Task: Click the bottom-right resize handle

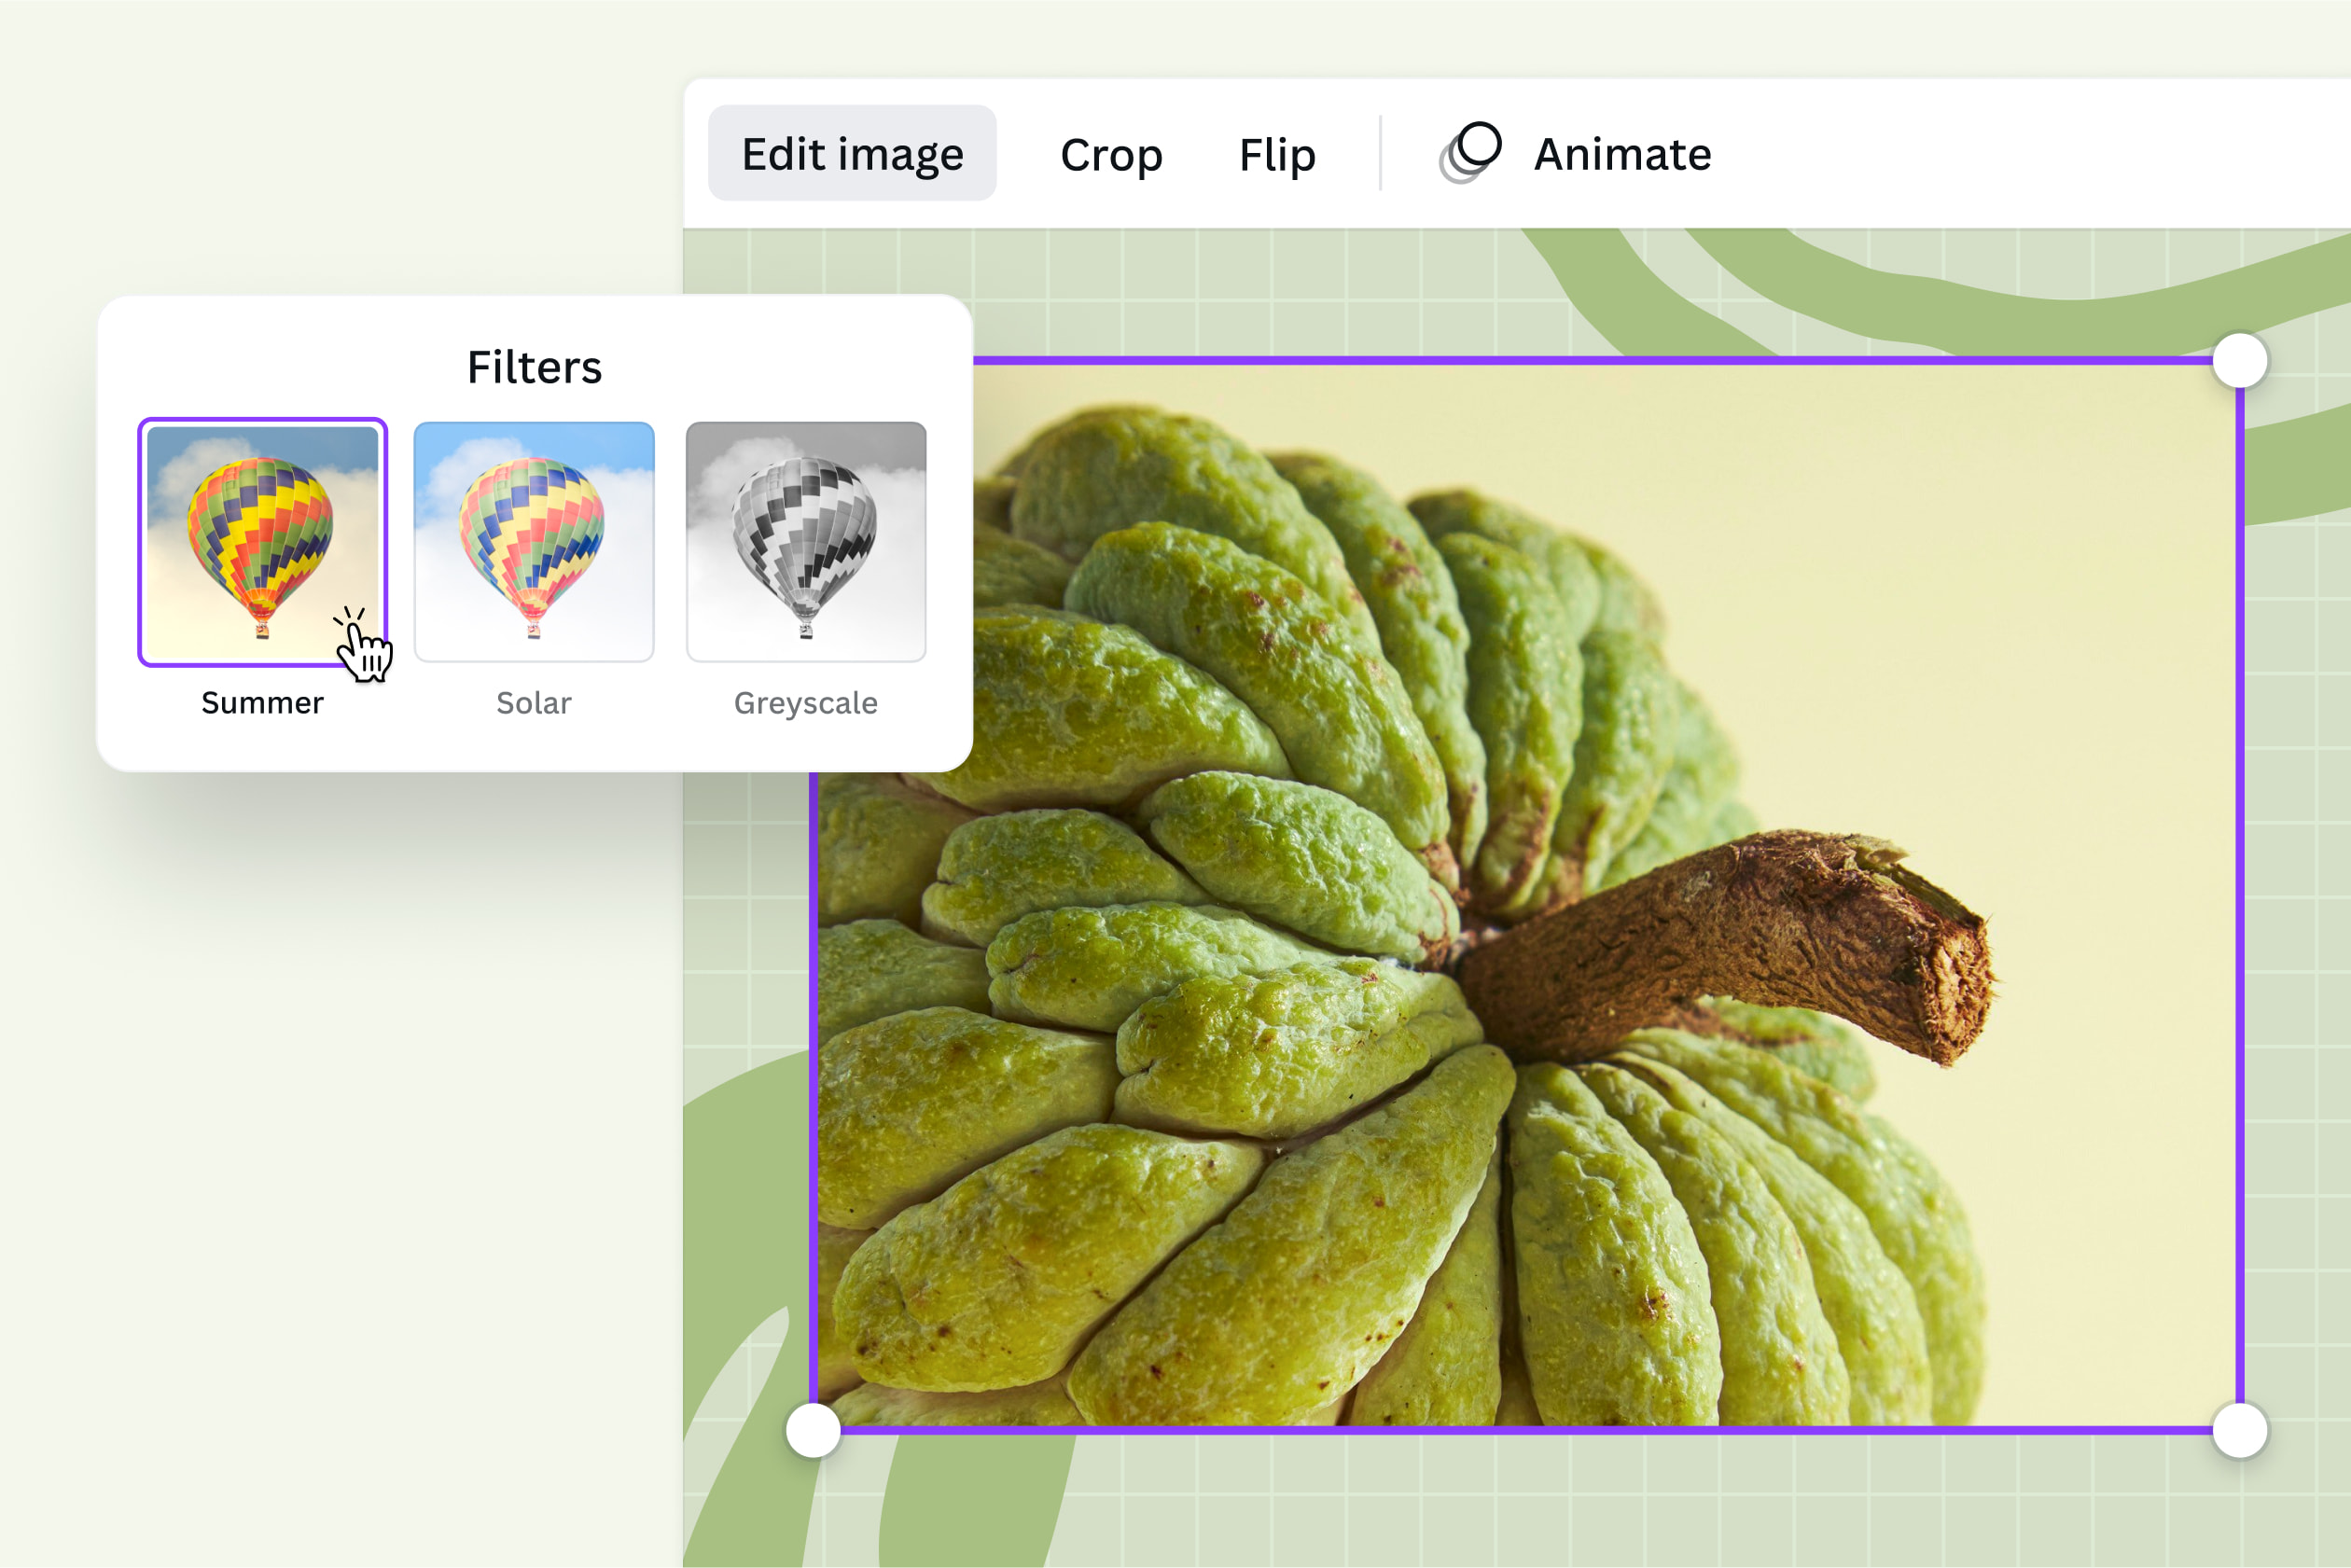Action: (x=2238, y=1432)
